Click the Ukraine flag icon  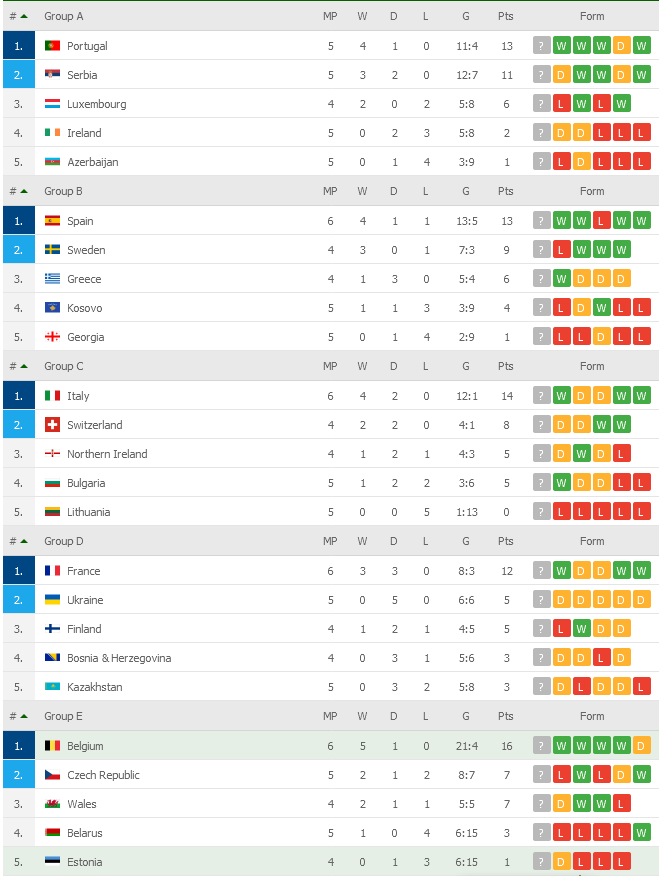coord(53,600)
